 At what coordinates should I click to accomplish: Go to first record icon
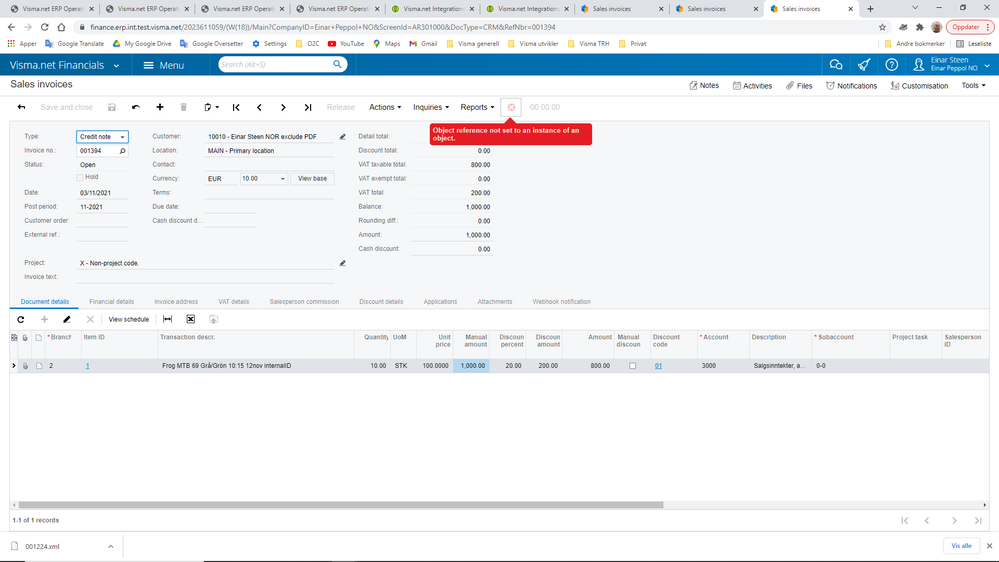tap(236, 107)
